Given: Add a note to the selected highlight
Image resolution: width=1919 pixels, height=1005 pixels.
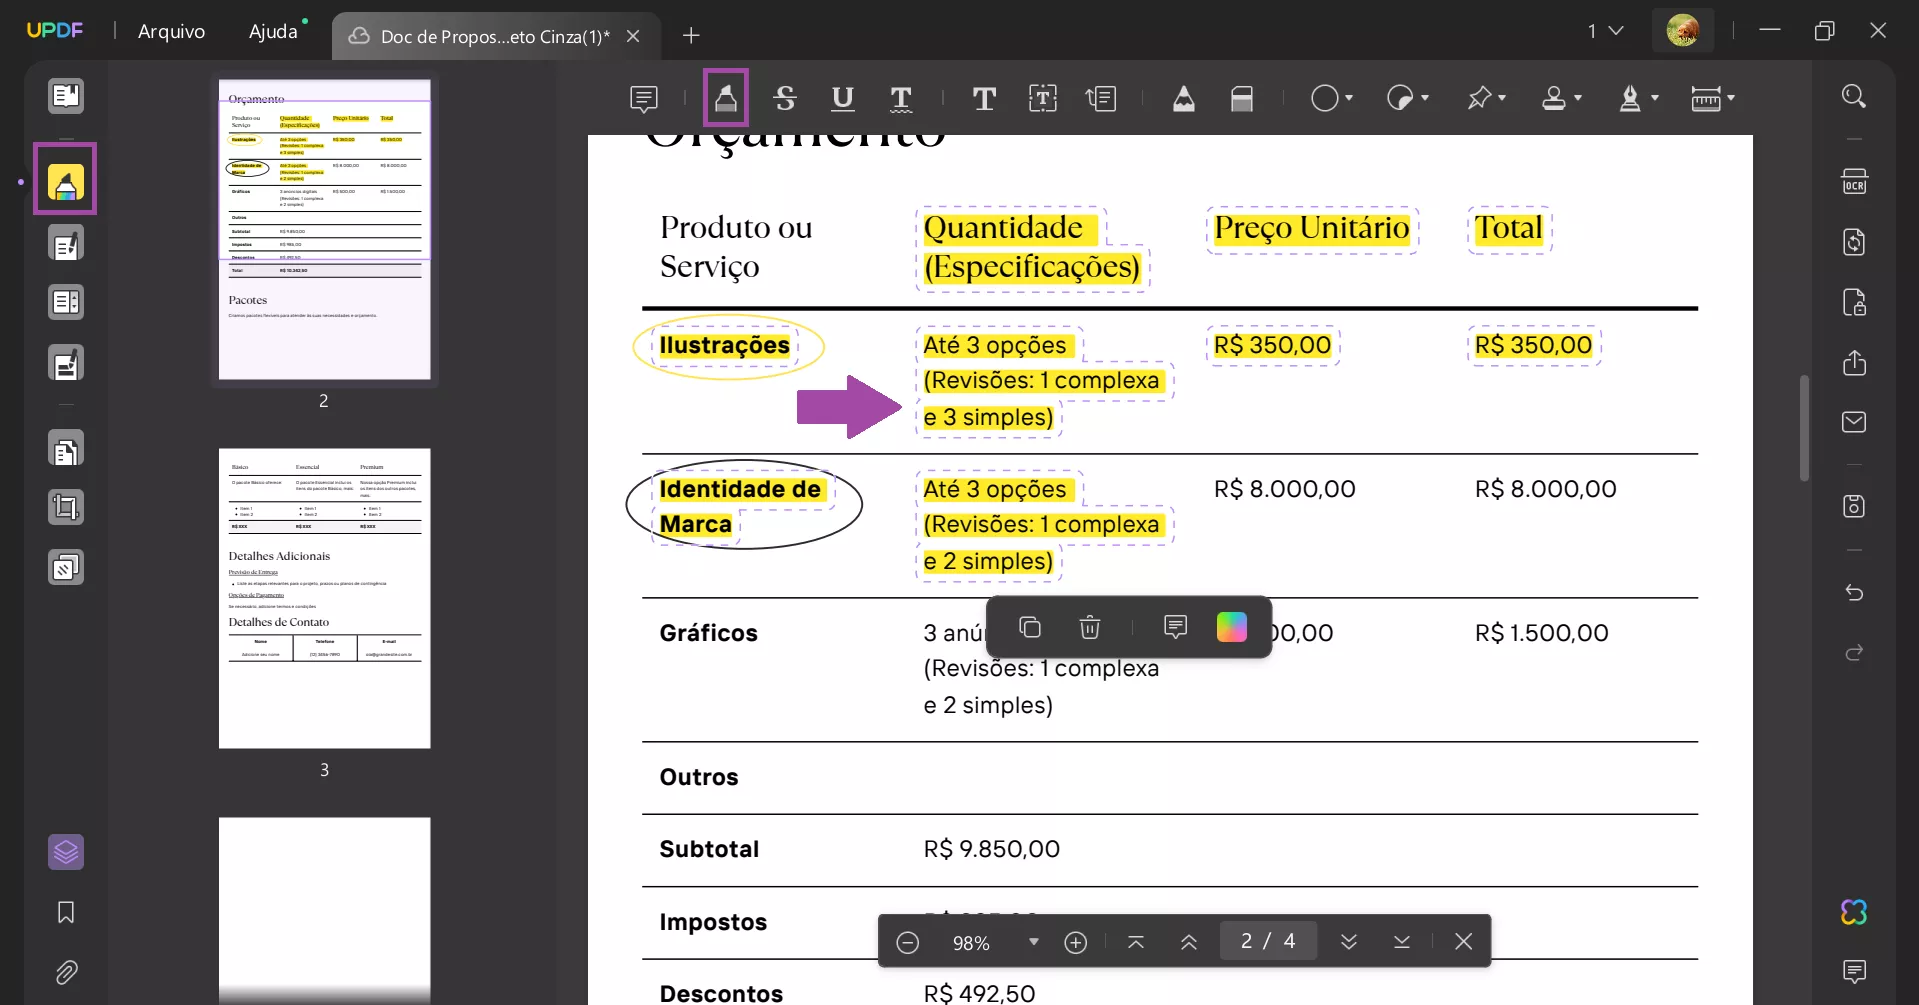Looking at the screenshot, I should pyautogui.click(x=1175, y=627).
